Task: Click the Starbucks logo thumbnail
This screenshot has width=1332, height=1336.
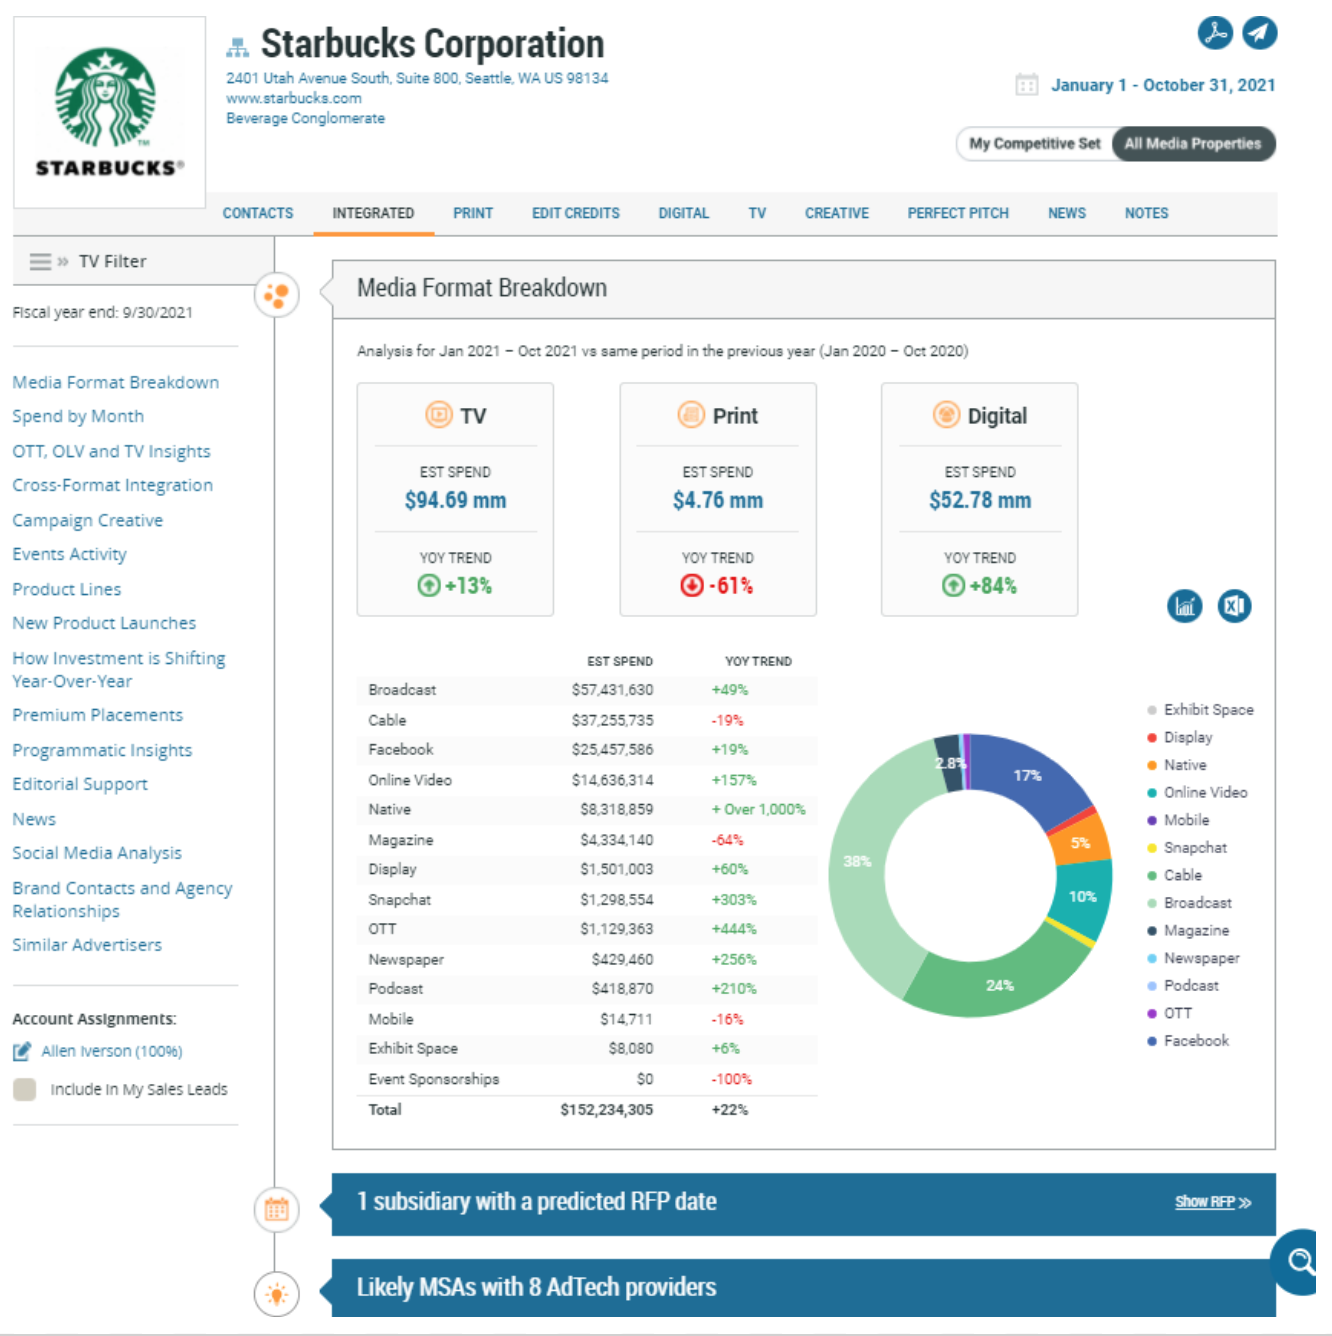Action: point(109,112)
